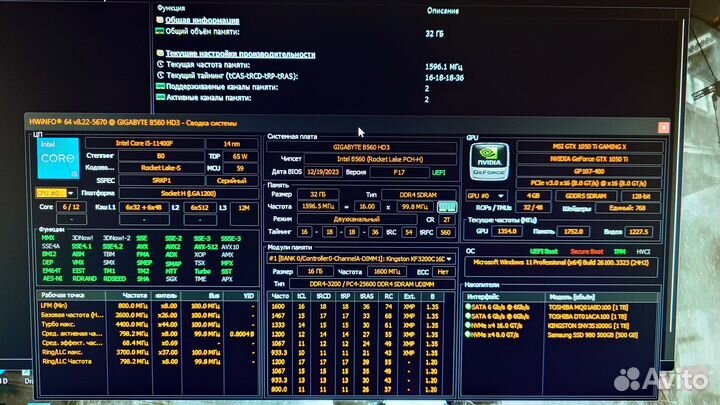This screenshot has width=720, height=405.
Task: Click the NVIDIA GeForce logo
Action: (x=489, y=161)
